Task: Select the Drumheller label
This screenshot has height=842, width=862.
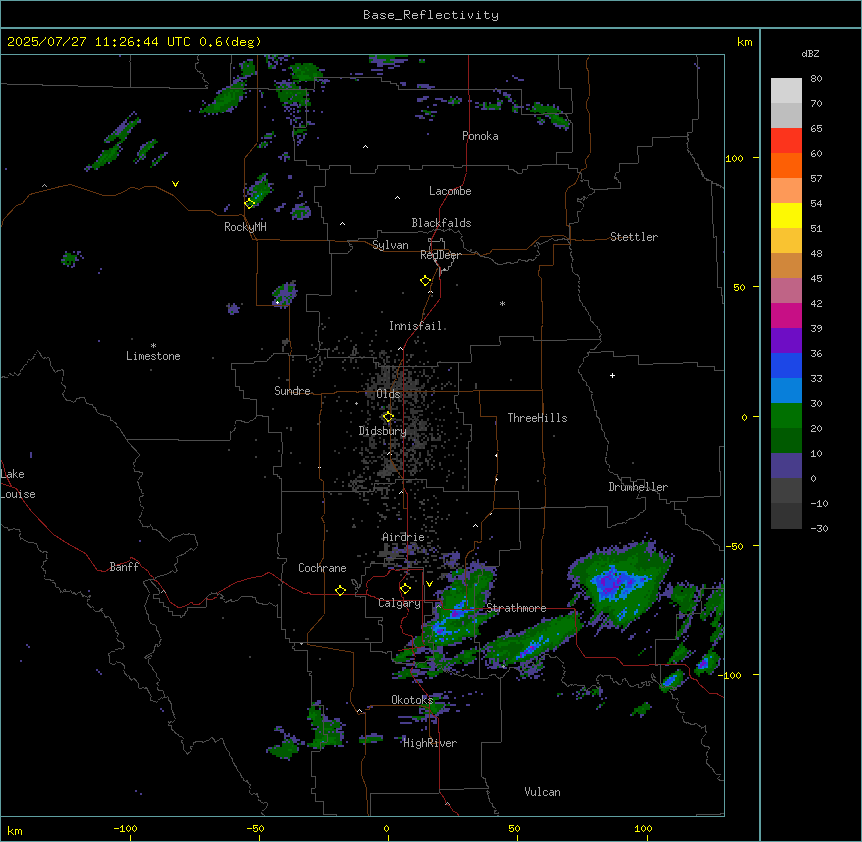Action: click(x=638, y=487)
